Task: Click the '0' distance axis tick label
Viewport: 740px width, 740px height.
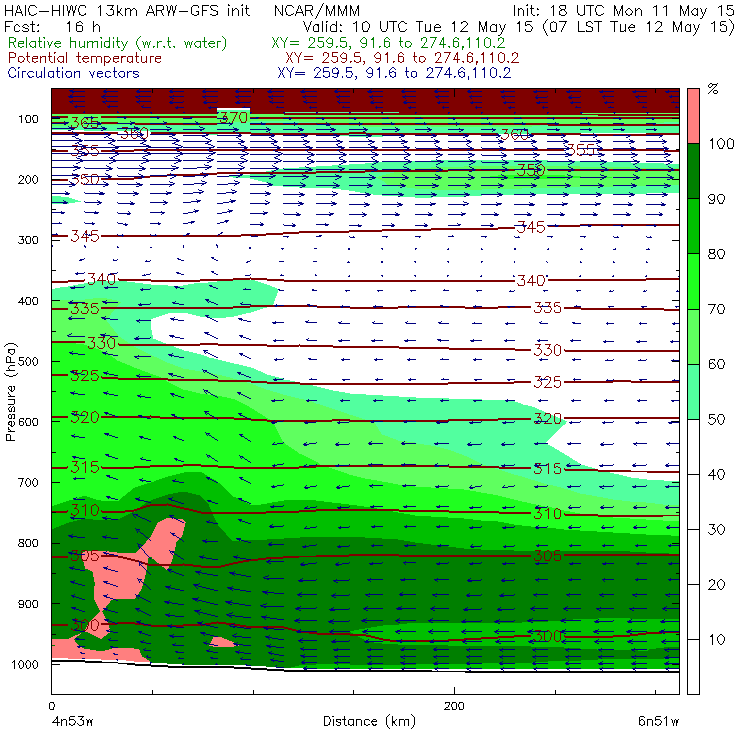Action: tap(52, 706)
